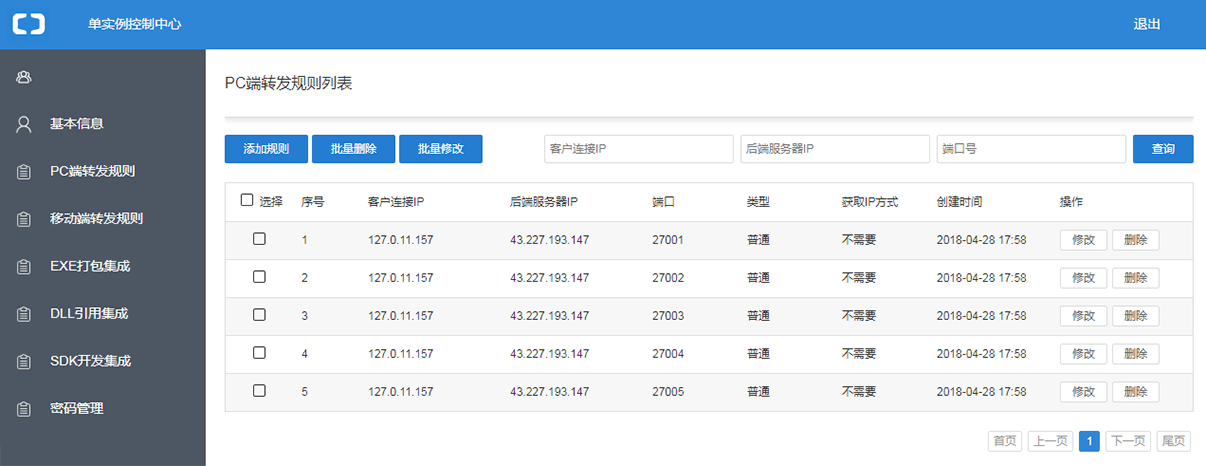The height and width of the screenshot is (466, 1206).
Task: Click 删除 for the port 27004 rule
Action: pos(1135,354)
